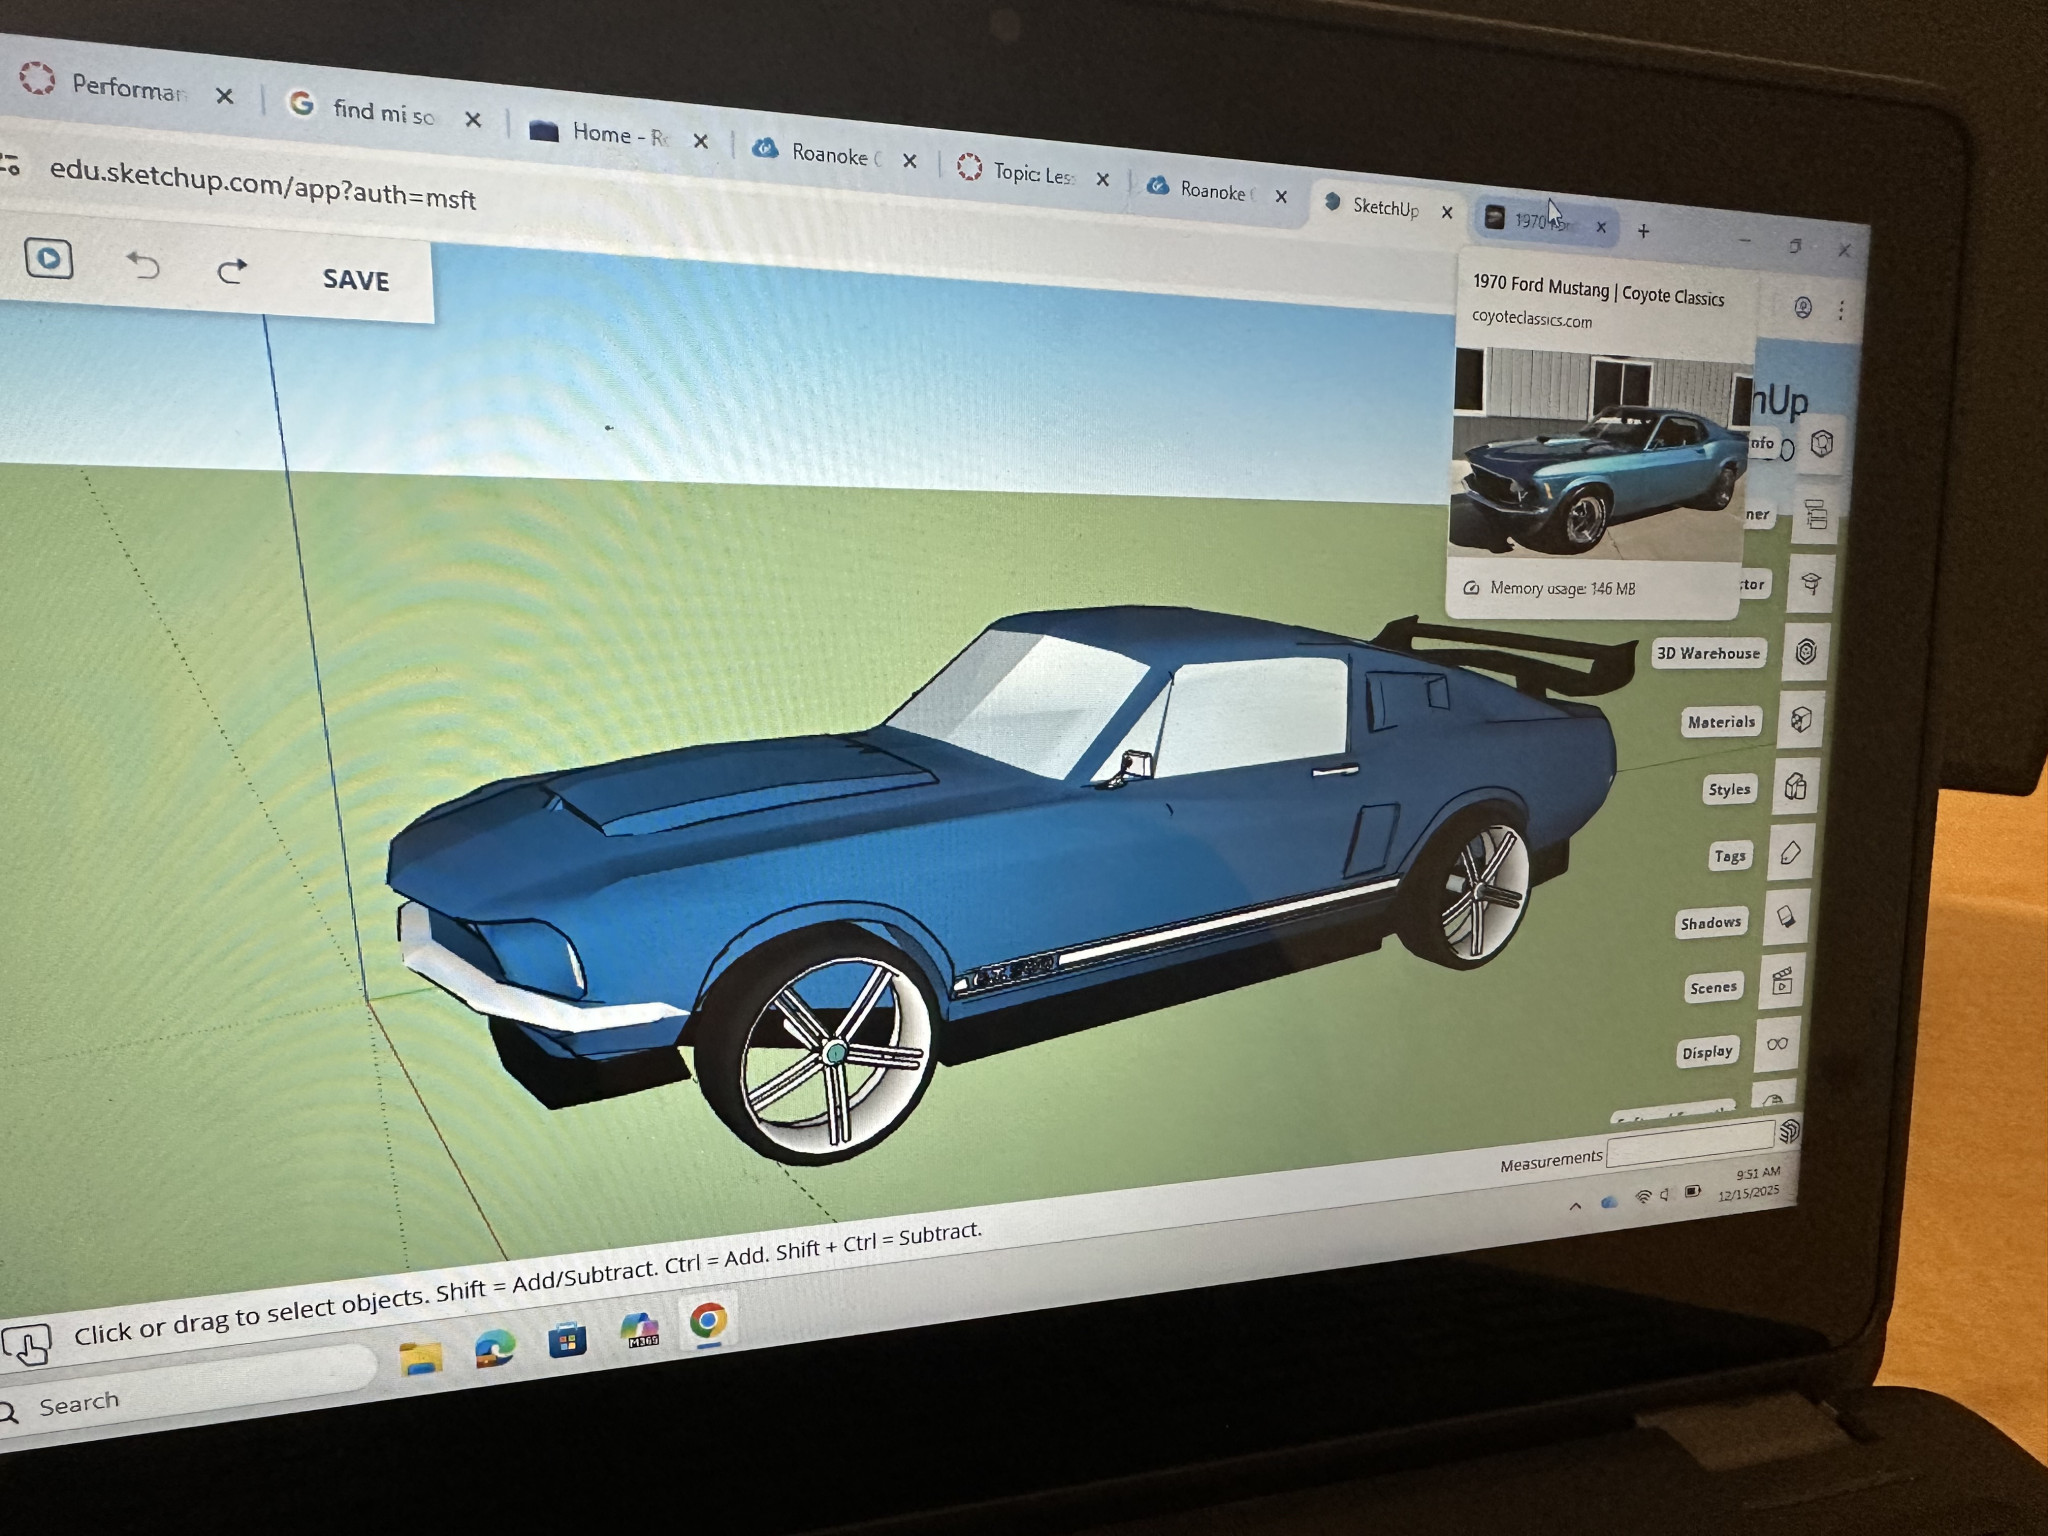Open the Shadows panel icon
The height and width of the screenshot is (1536, 2048).
tap(1785, 917)
